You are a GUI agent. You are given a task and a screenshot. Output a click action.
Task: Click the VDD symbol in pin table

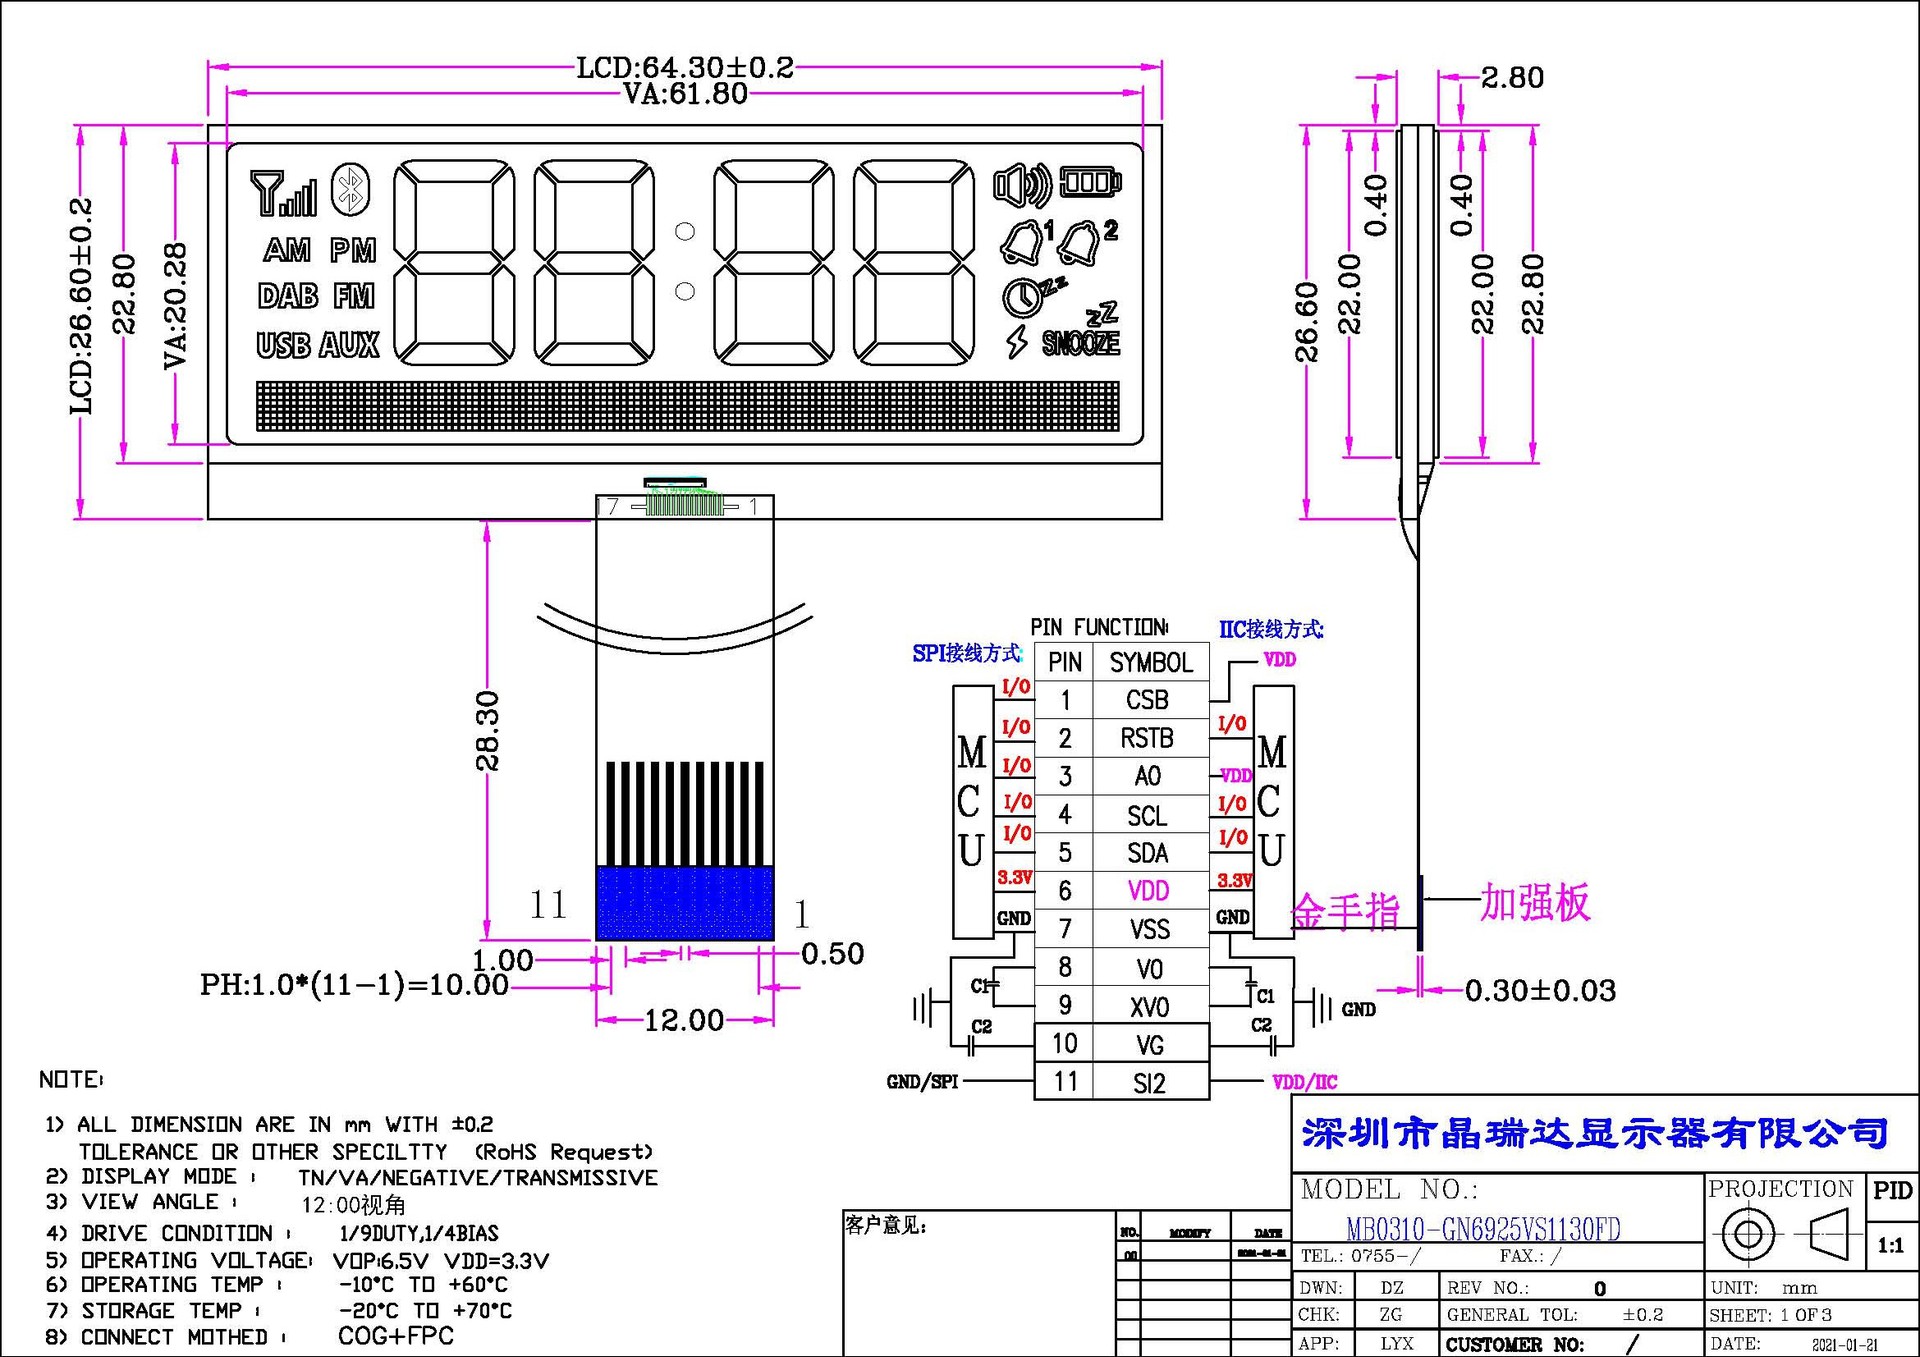click(1148, 890)
